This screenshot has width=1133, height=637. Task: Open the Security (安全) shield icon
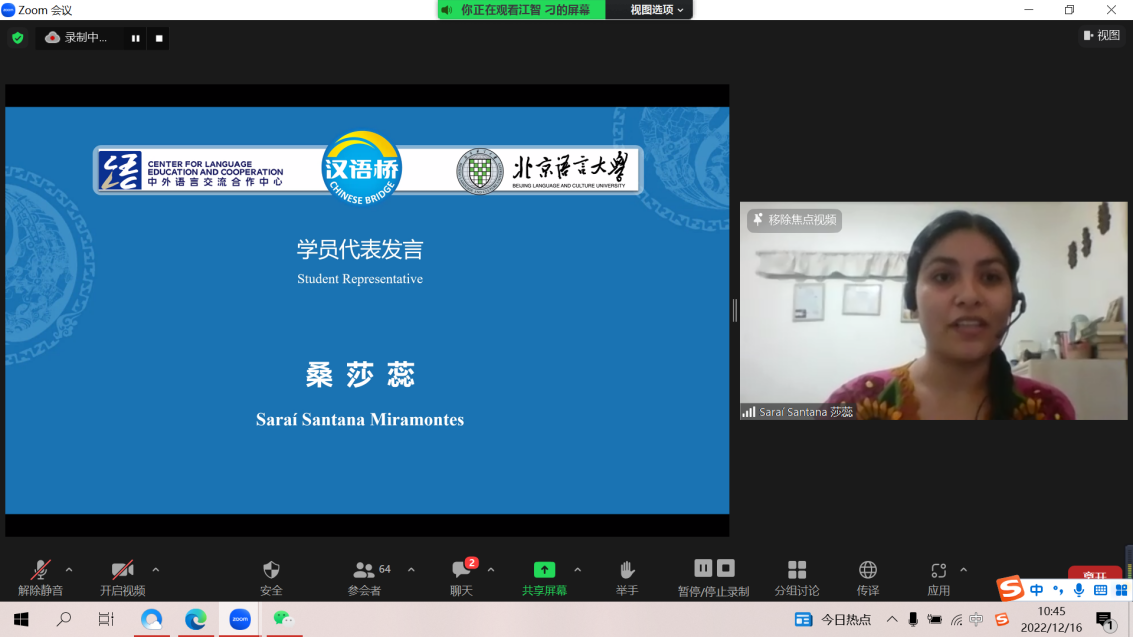271,570
